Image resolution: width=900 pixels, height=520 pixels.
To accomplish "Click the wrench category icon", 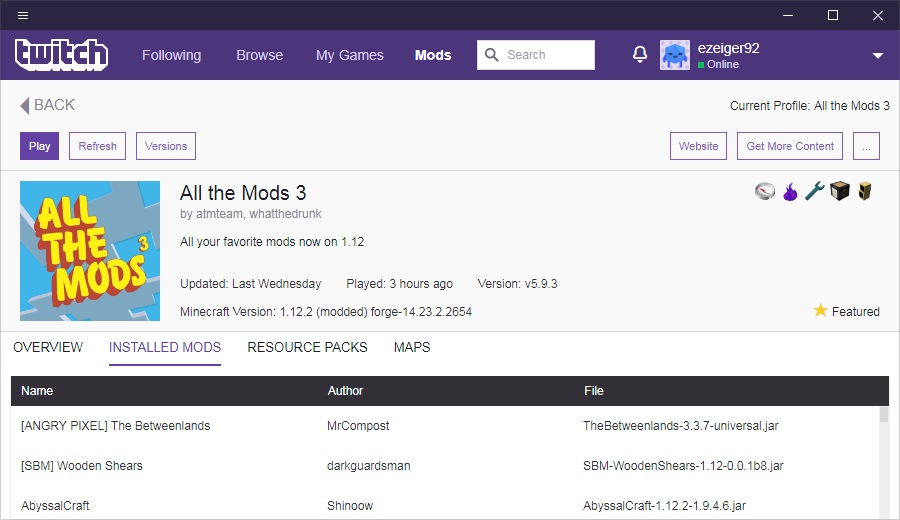I will pyautogui.click(x=814, y=191).
